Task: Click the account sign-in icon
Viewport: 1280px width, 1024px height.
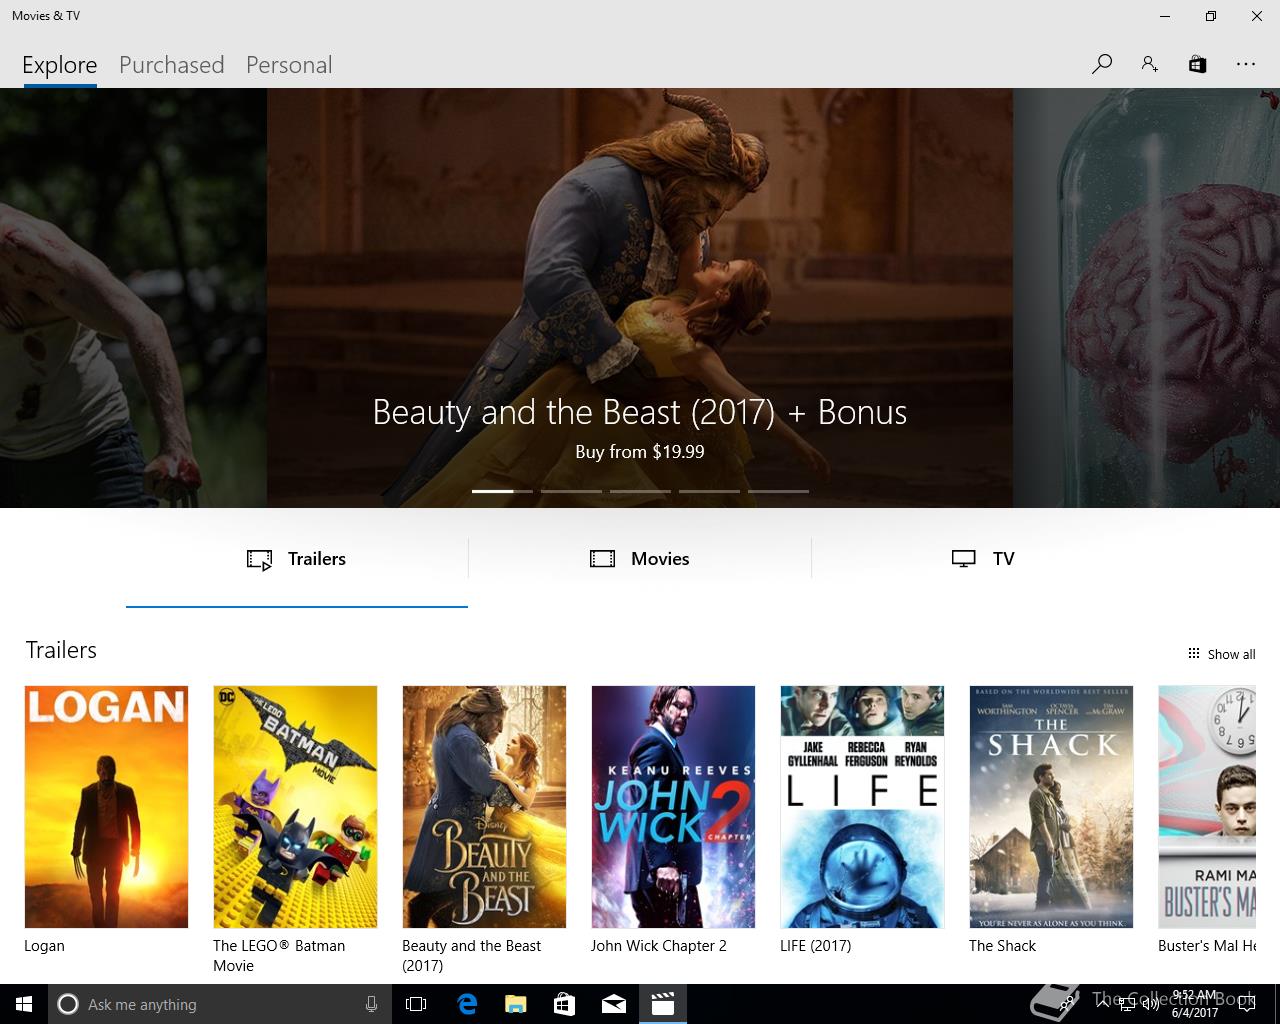Action: pyautogui.click(x=1150, y=64)
